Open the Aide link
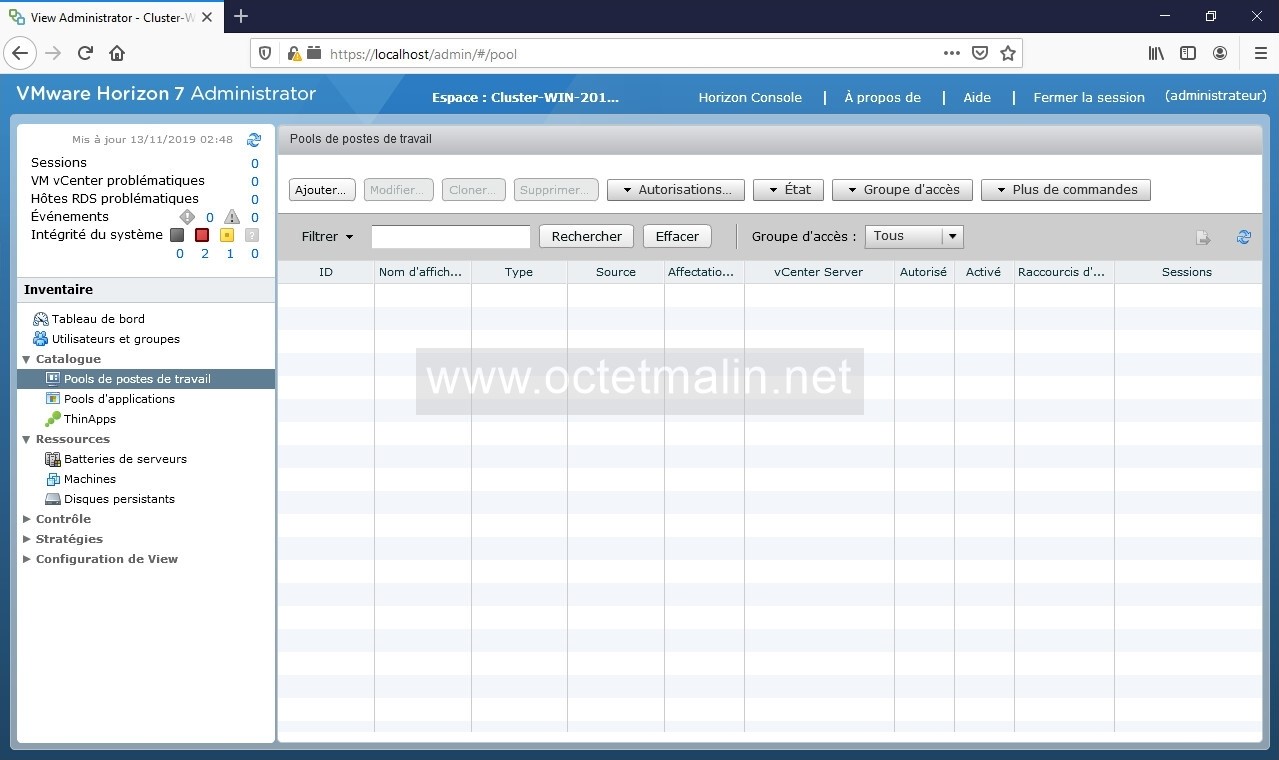 pyautogui.click(x=977, y=97)
